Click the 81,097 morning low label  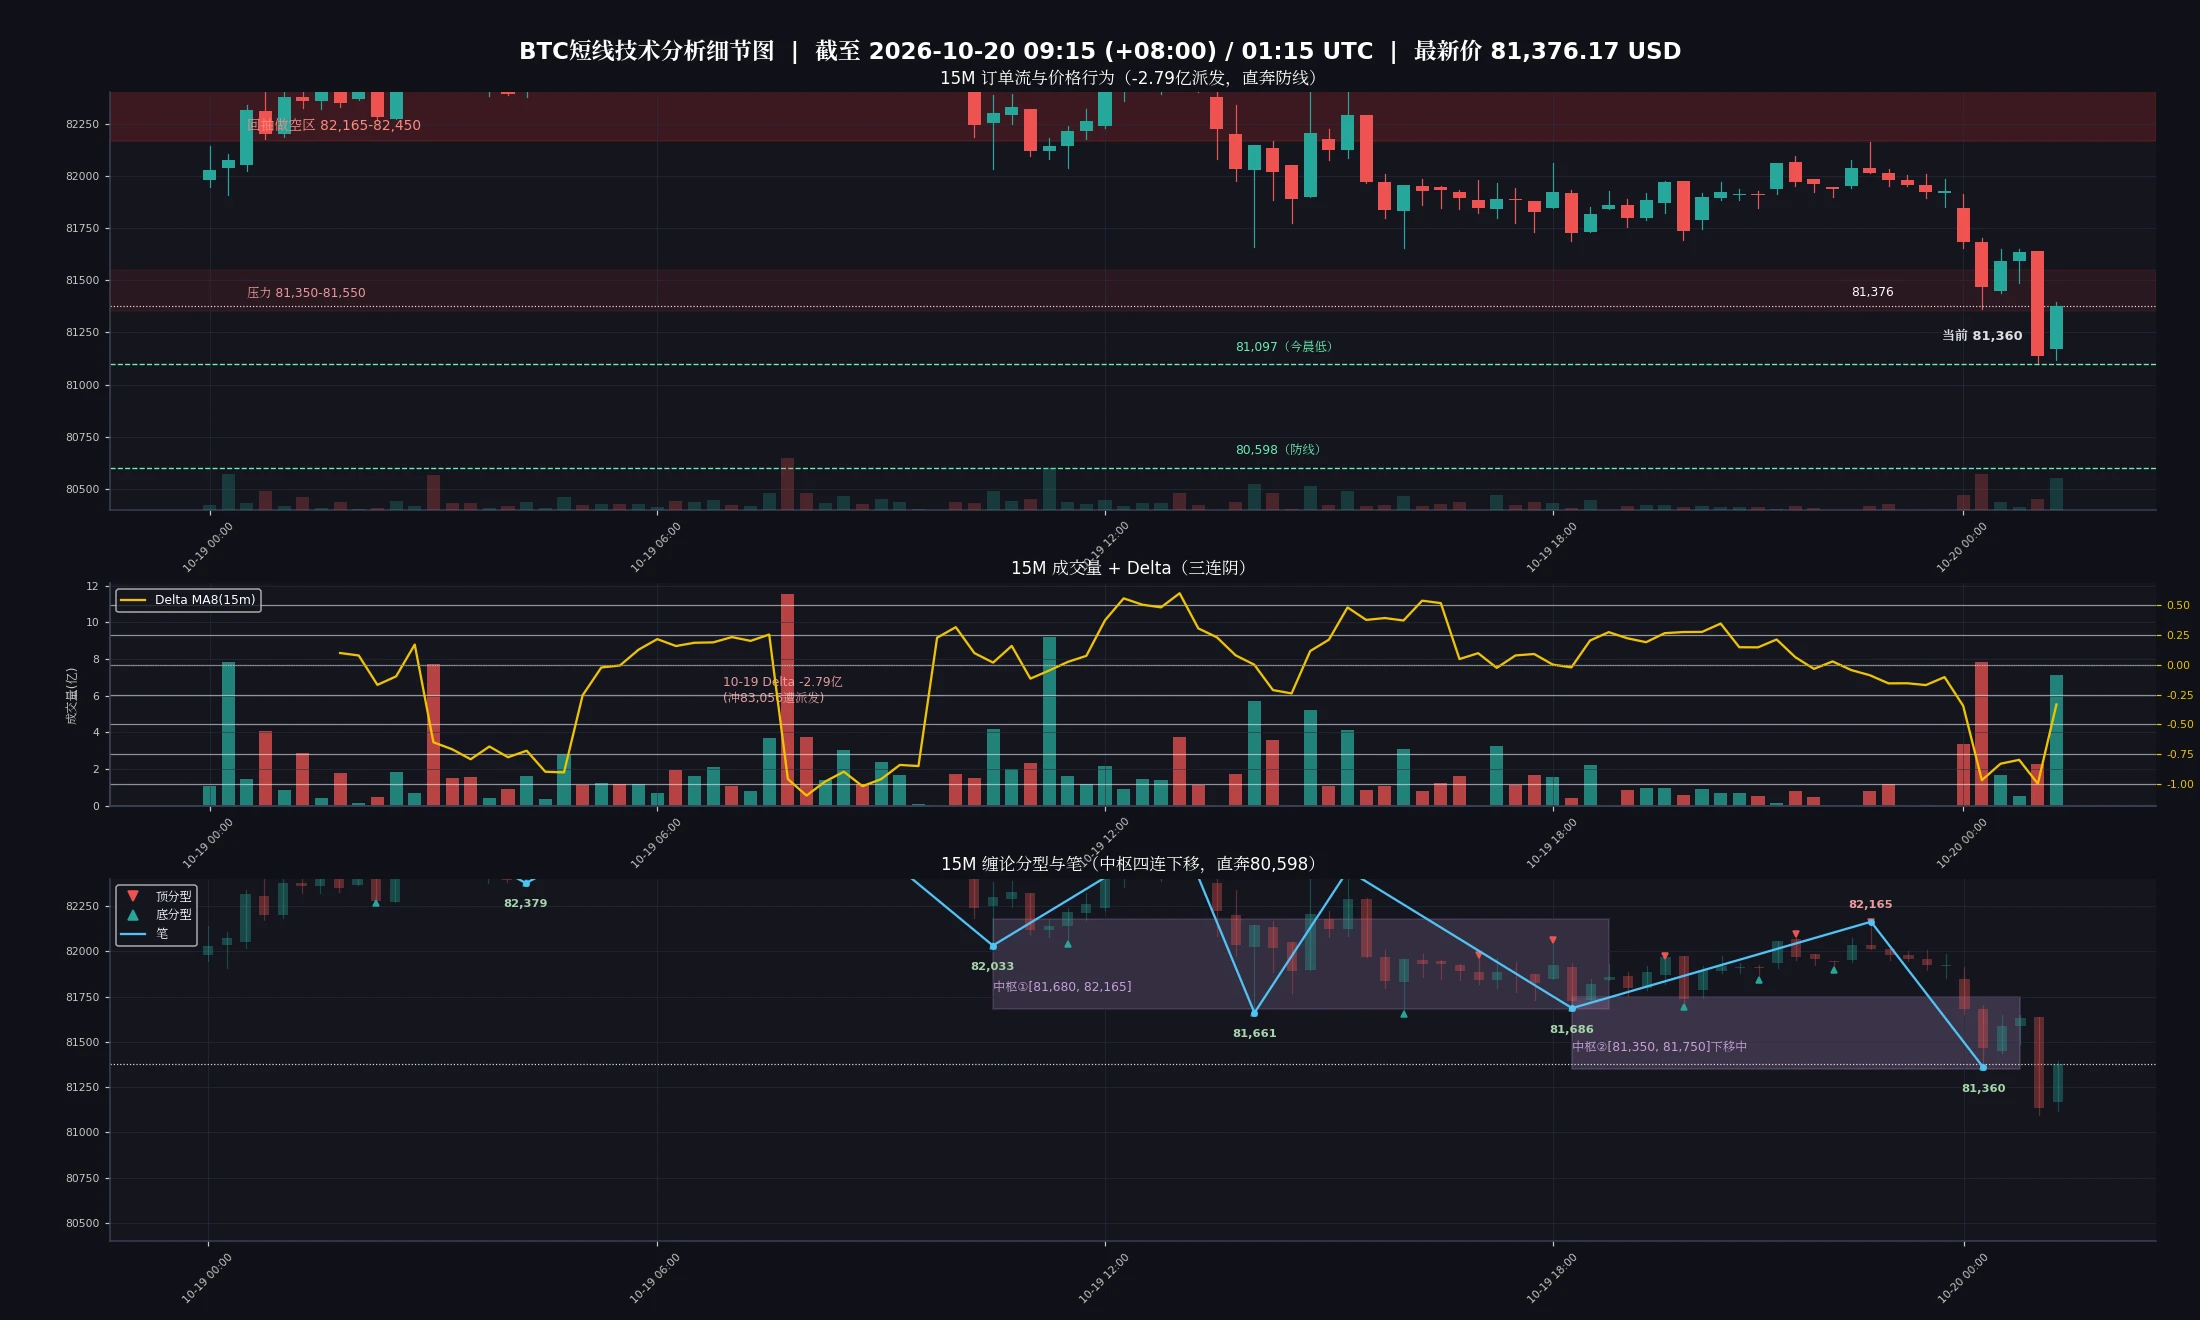[1284, 347]
